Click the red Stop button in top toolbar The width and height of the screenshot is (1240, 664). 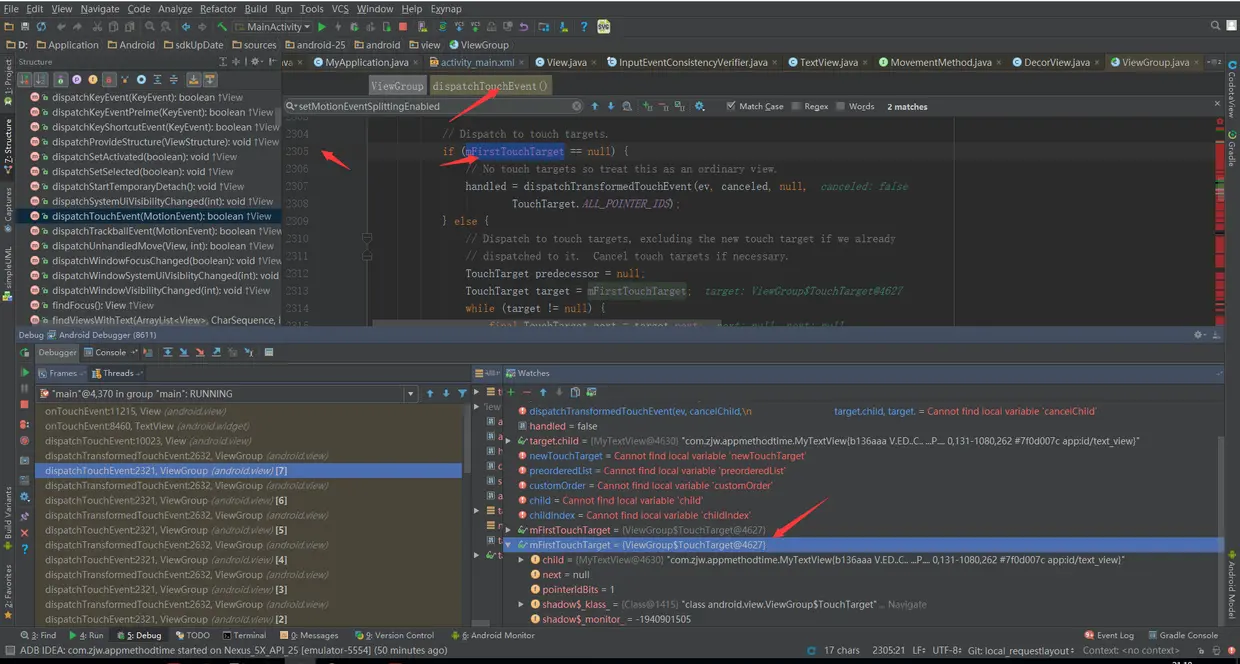(403, 26)
